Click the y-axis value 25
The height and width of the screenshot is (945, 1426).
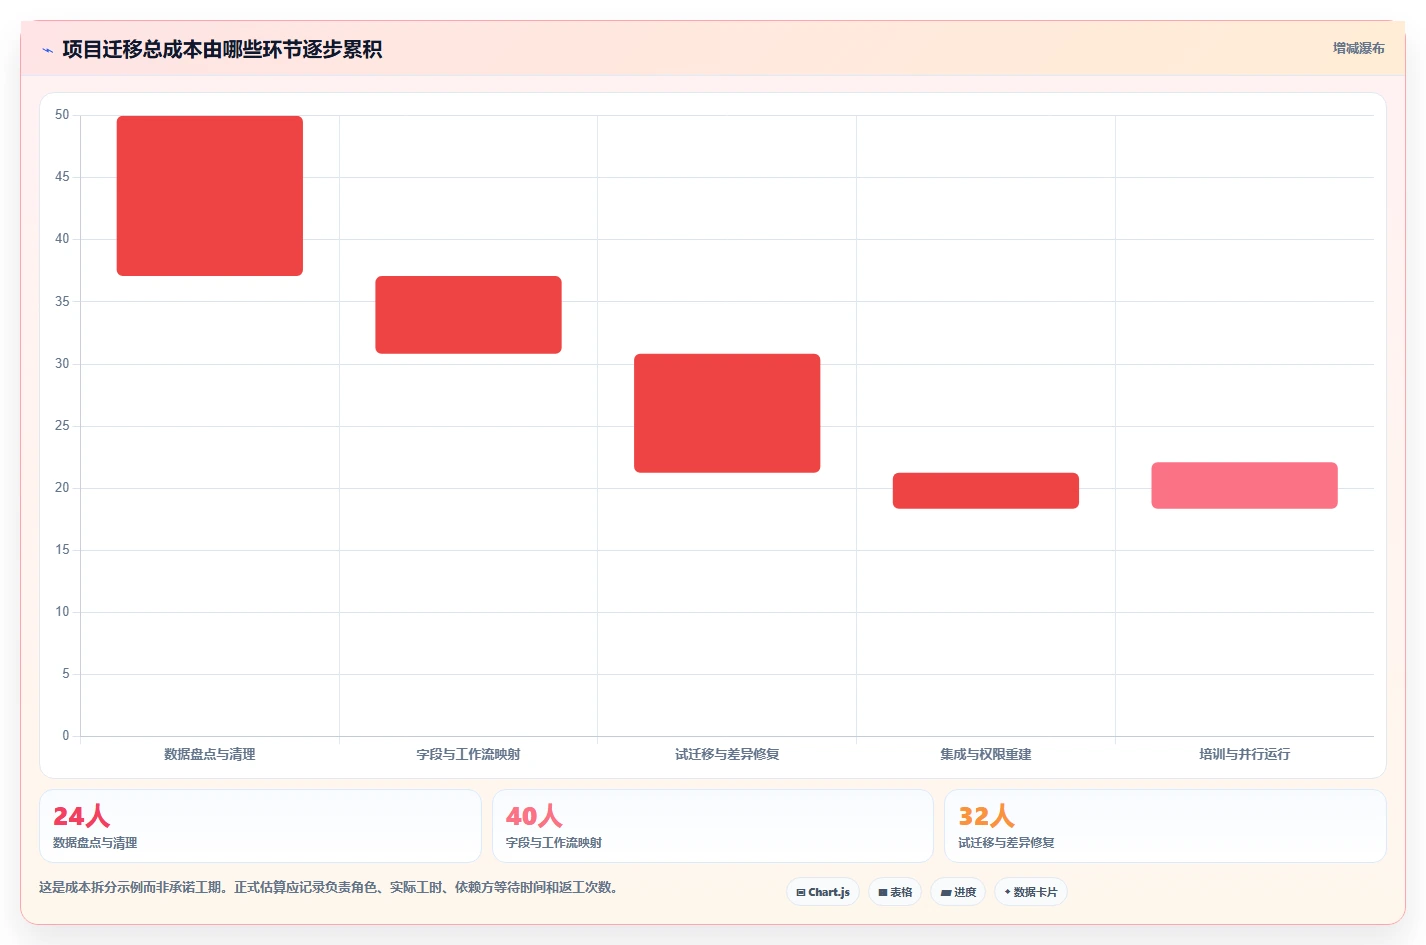[62, 426]
